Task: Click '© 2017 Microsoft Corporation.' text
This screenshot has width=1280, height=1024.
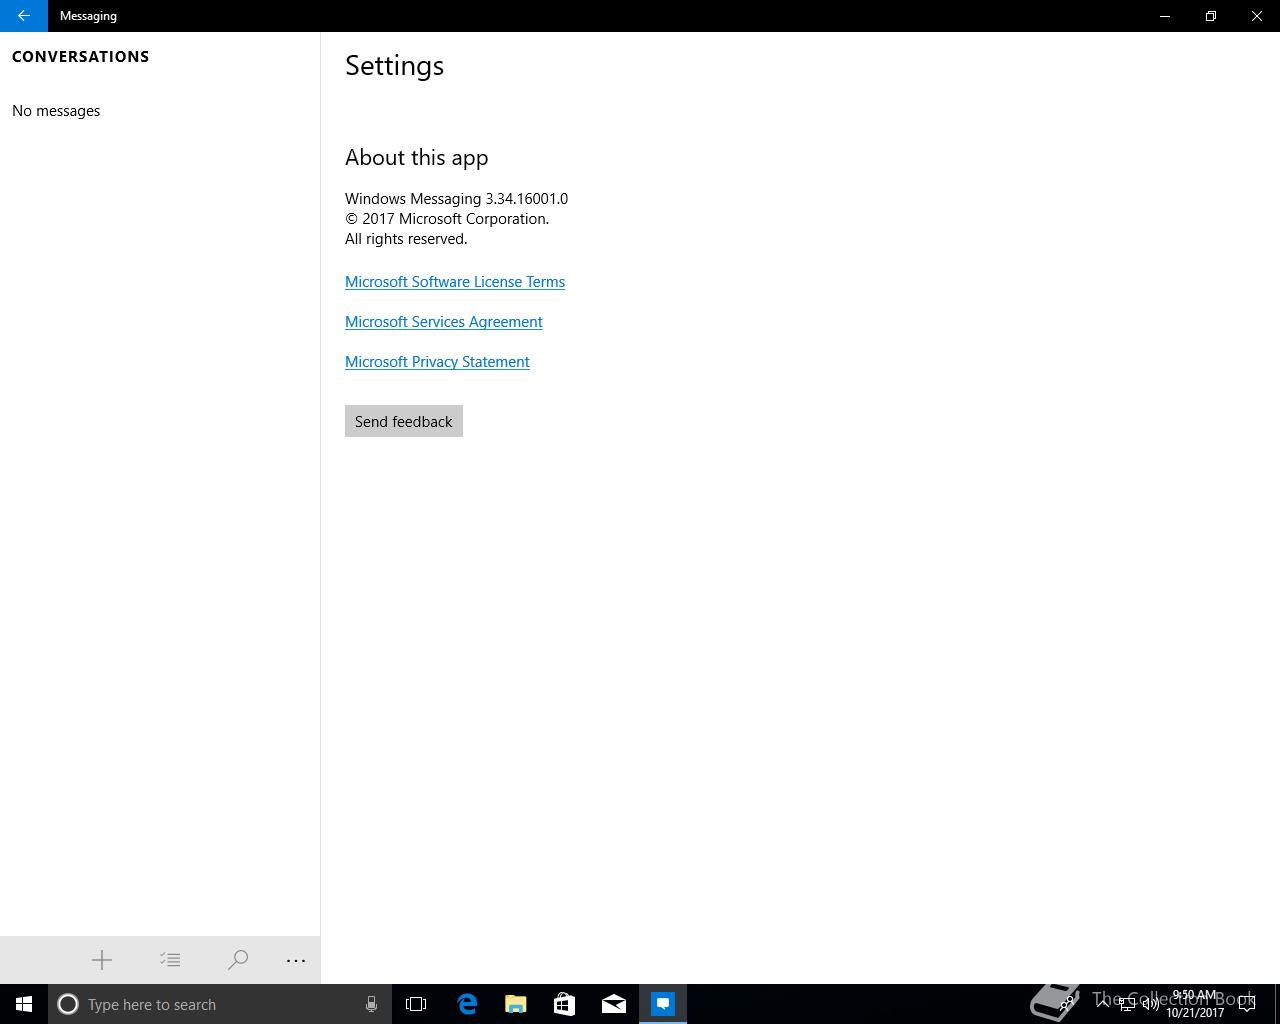Action: (x=447, y=219)
